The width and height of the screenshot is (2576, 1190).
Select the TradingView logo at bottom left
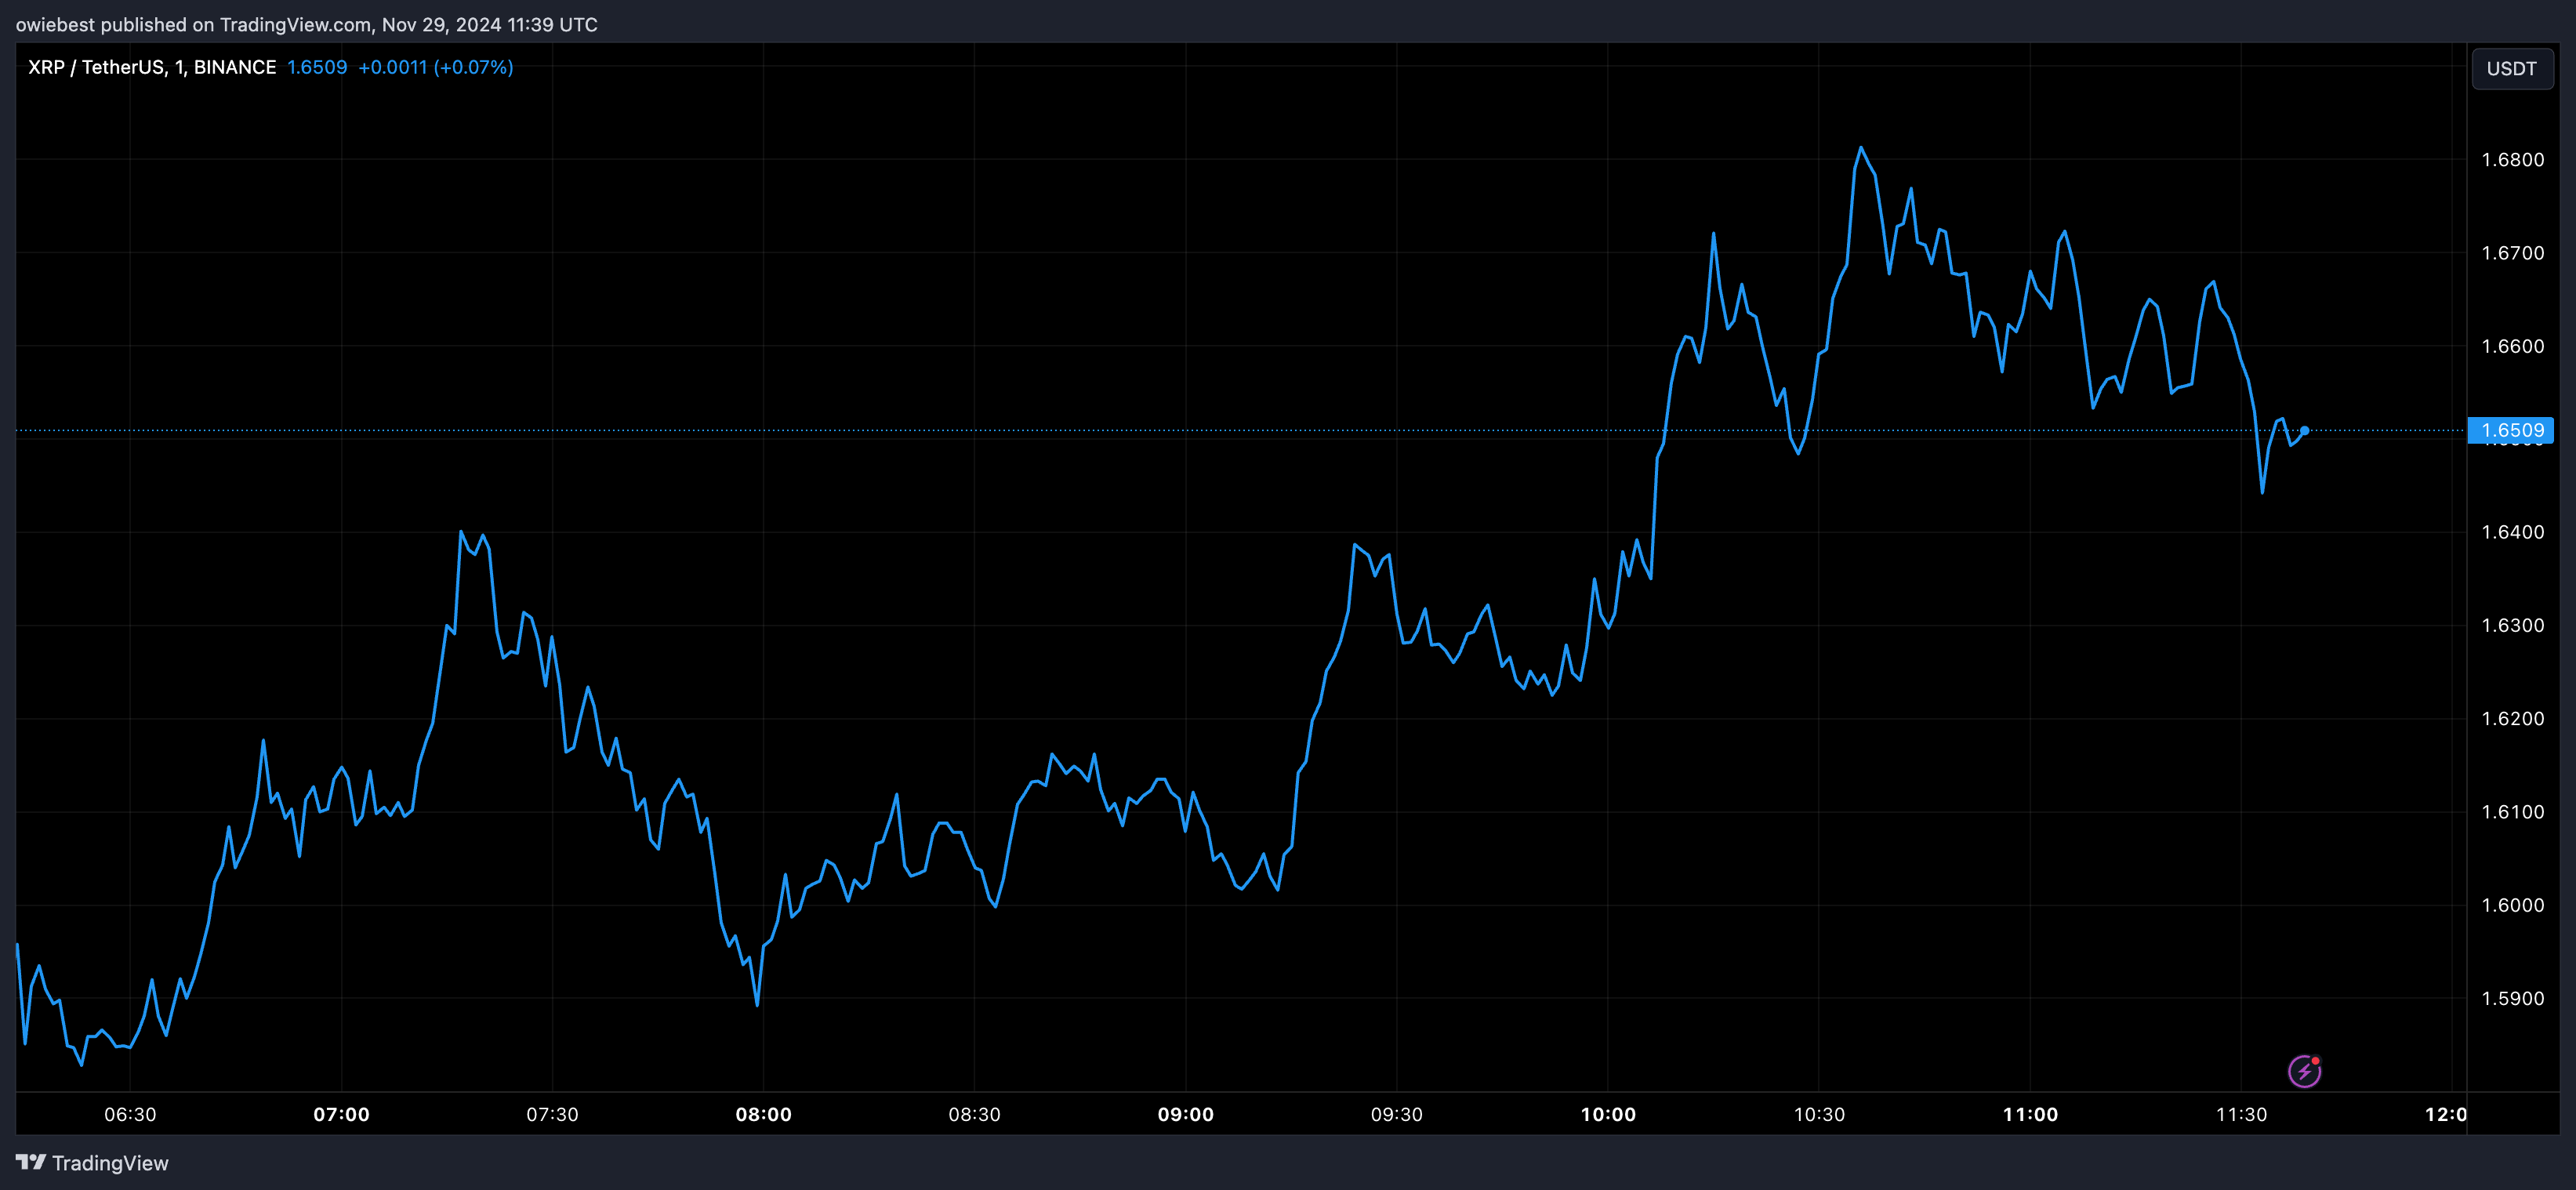click(x=95, y=1163)
